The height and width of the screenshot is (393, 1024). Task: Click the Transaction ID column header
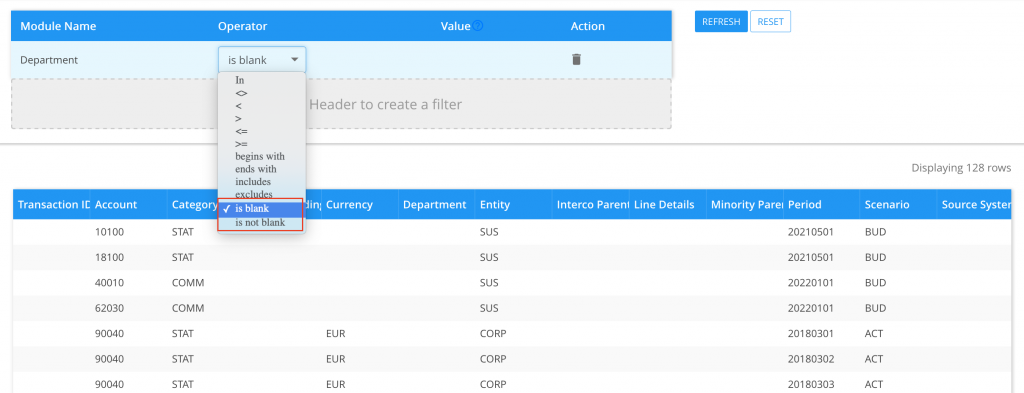[x=52, y=204]
